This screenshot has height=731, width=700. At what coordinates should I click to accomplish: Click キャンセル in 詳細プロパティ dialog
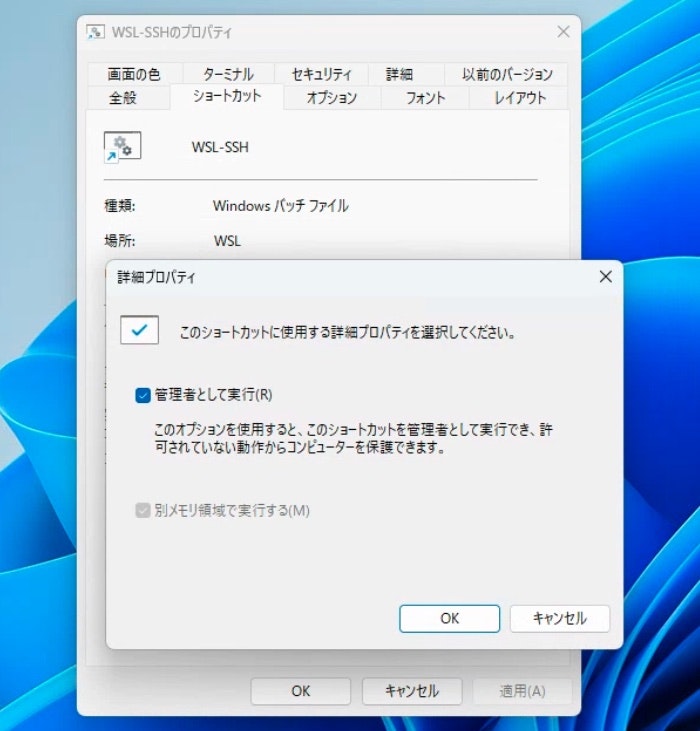point(560,619)
